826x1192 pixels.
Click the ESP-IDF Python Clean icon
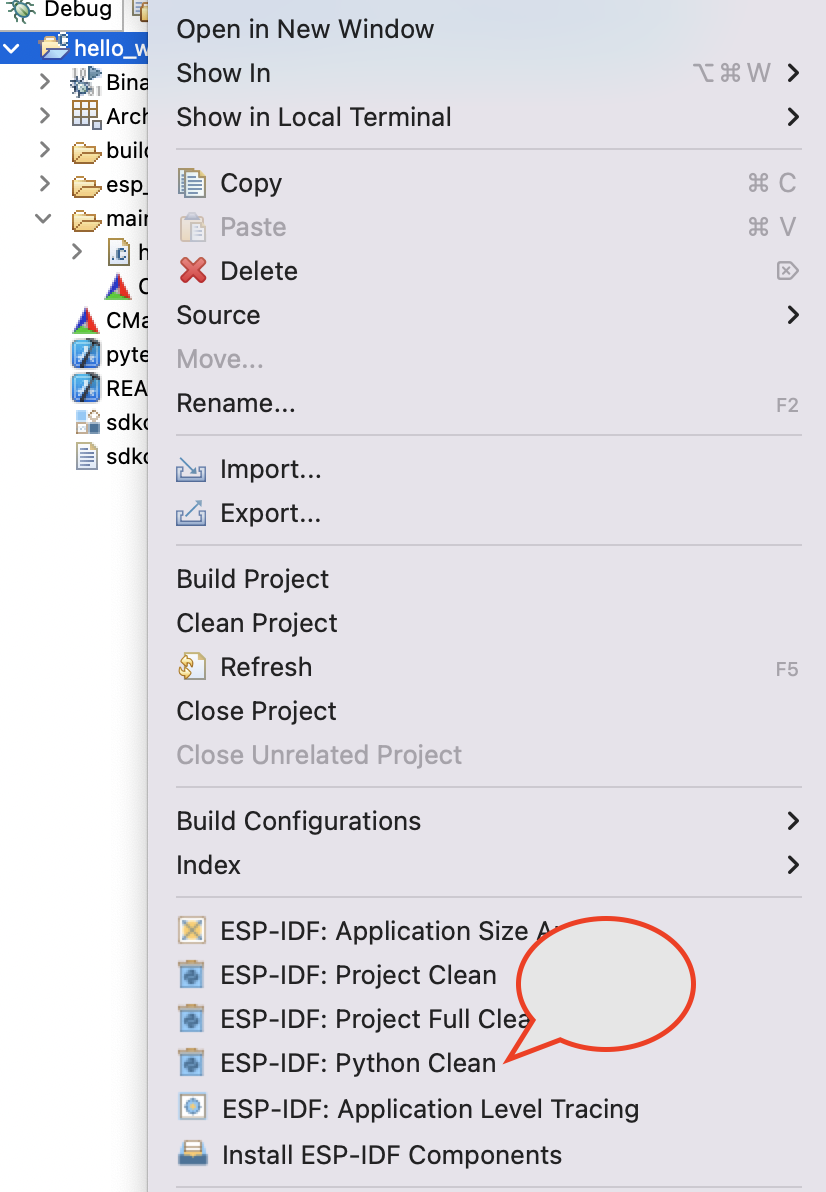[191, 1063]
